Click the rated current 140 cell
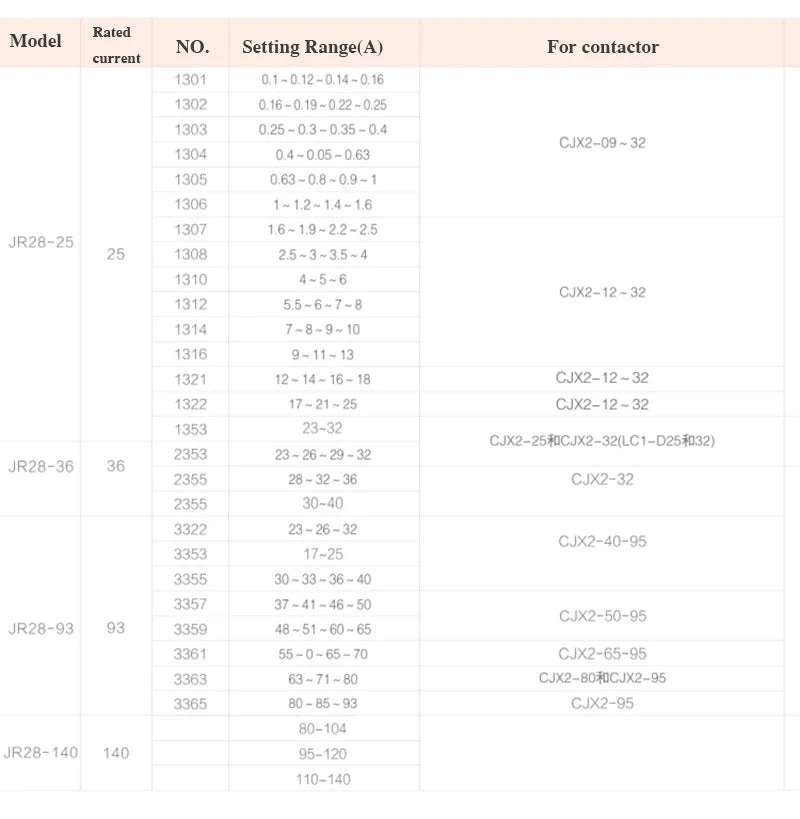Image resolution: width=800 pixels, height=819 pixels. pyautogui.click(x=116, y=753)
